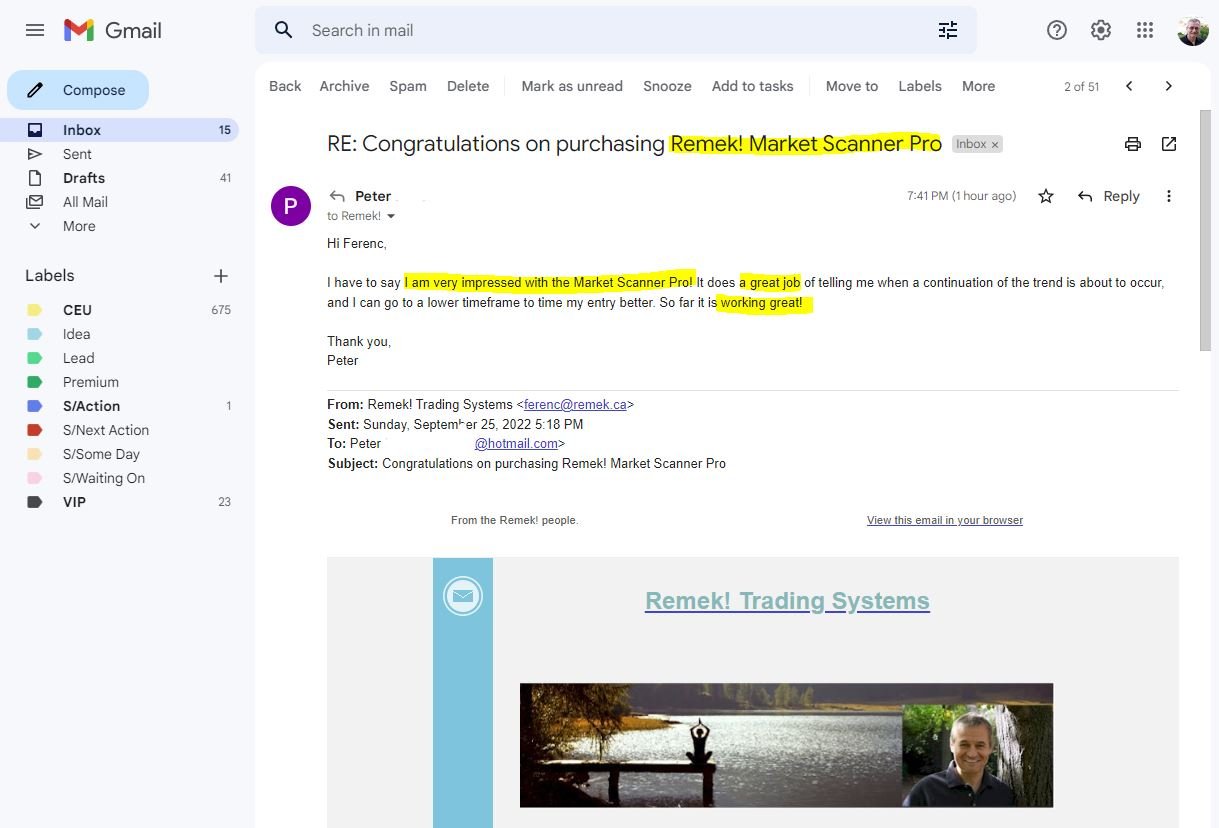Star Peter's message

(x=1046, y=196)
